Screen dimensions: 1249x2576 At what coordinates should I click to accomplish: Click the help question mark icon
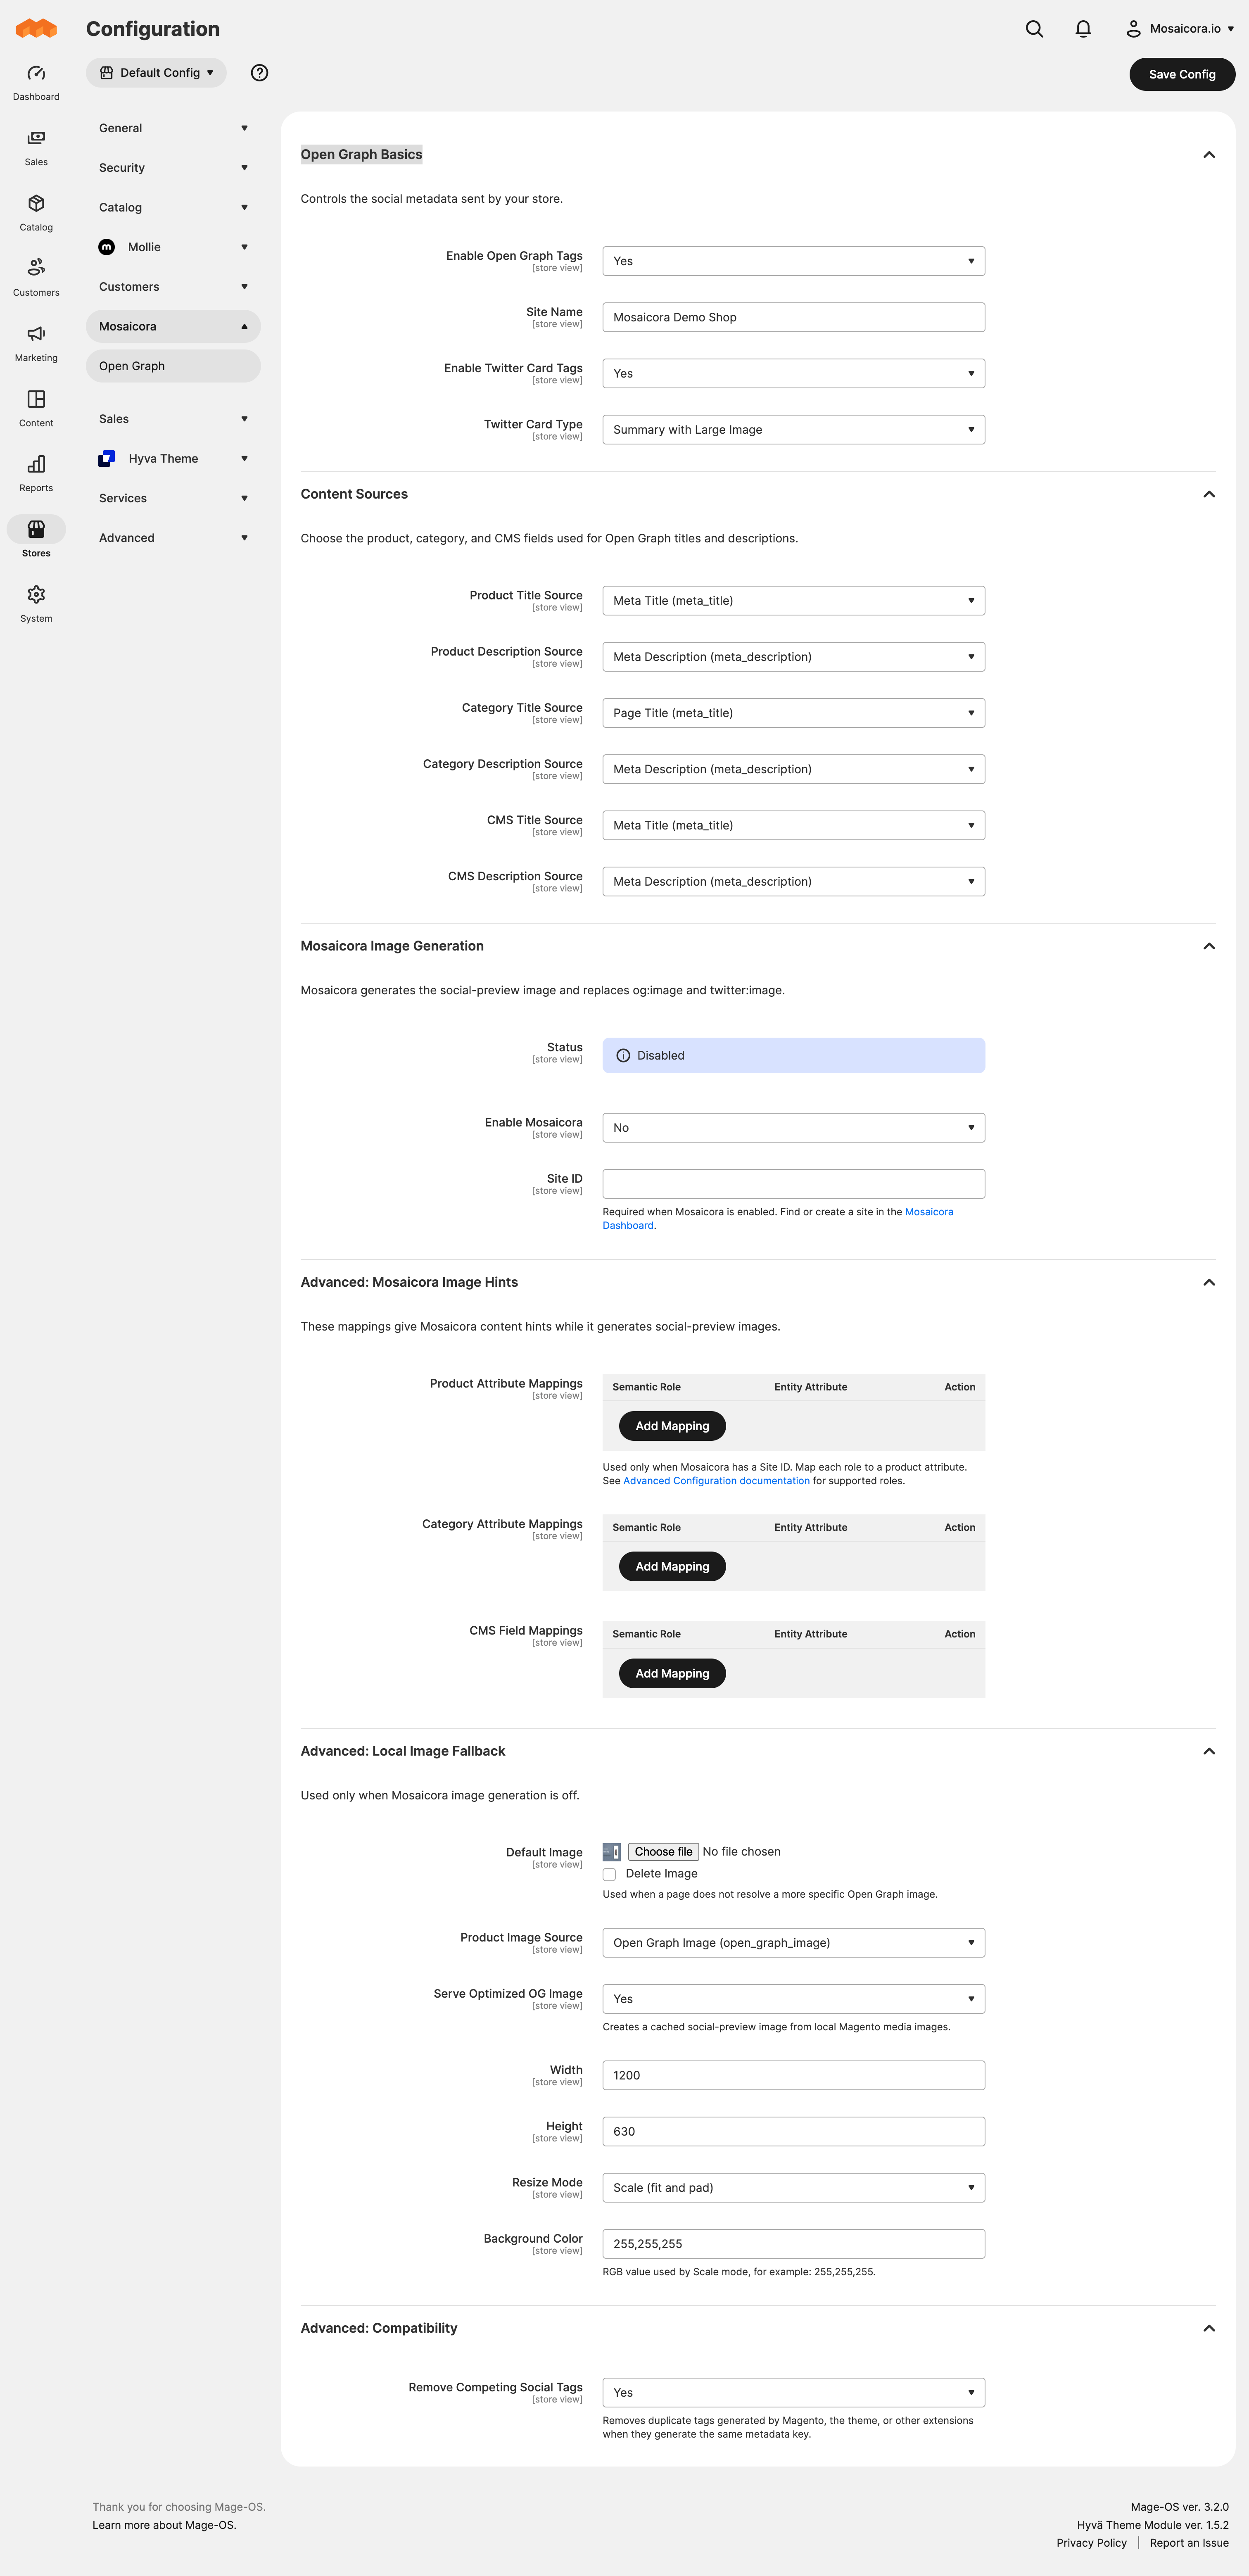(x=259, y=73)
